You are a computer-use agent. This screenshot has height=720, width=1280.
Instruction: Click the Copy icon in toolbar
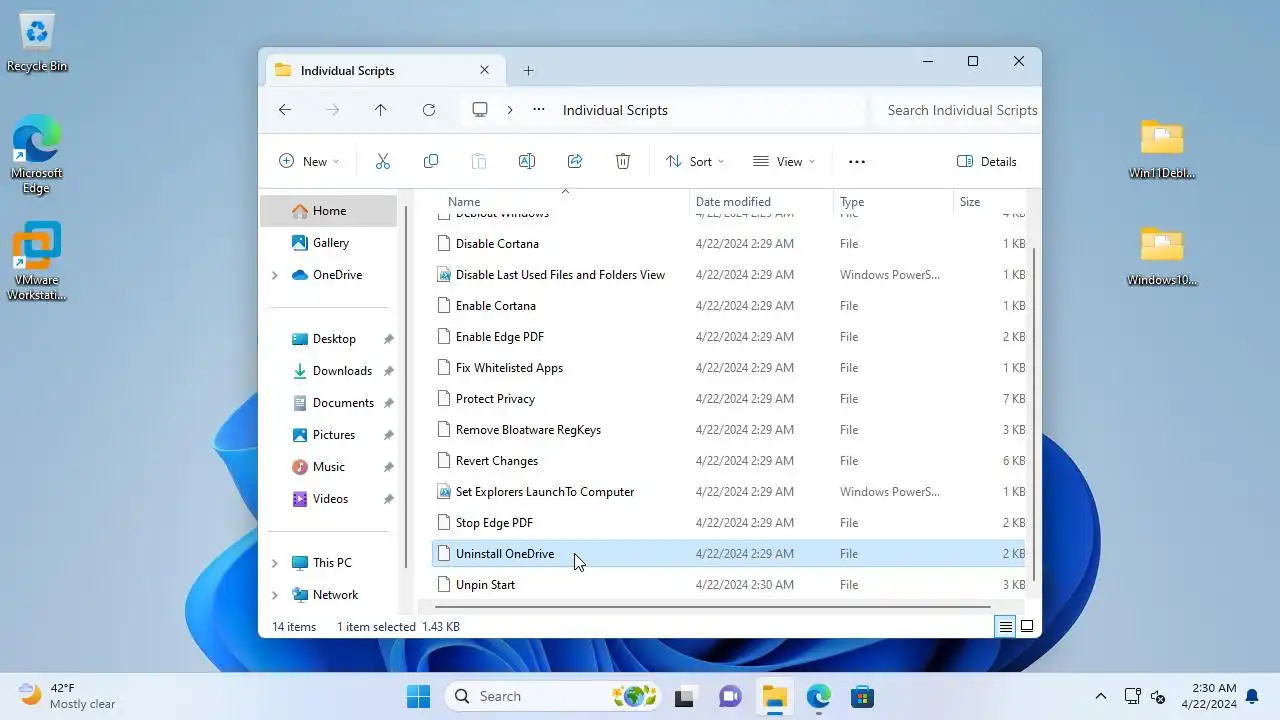[431, 161]
